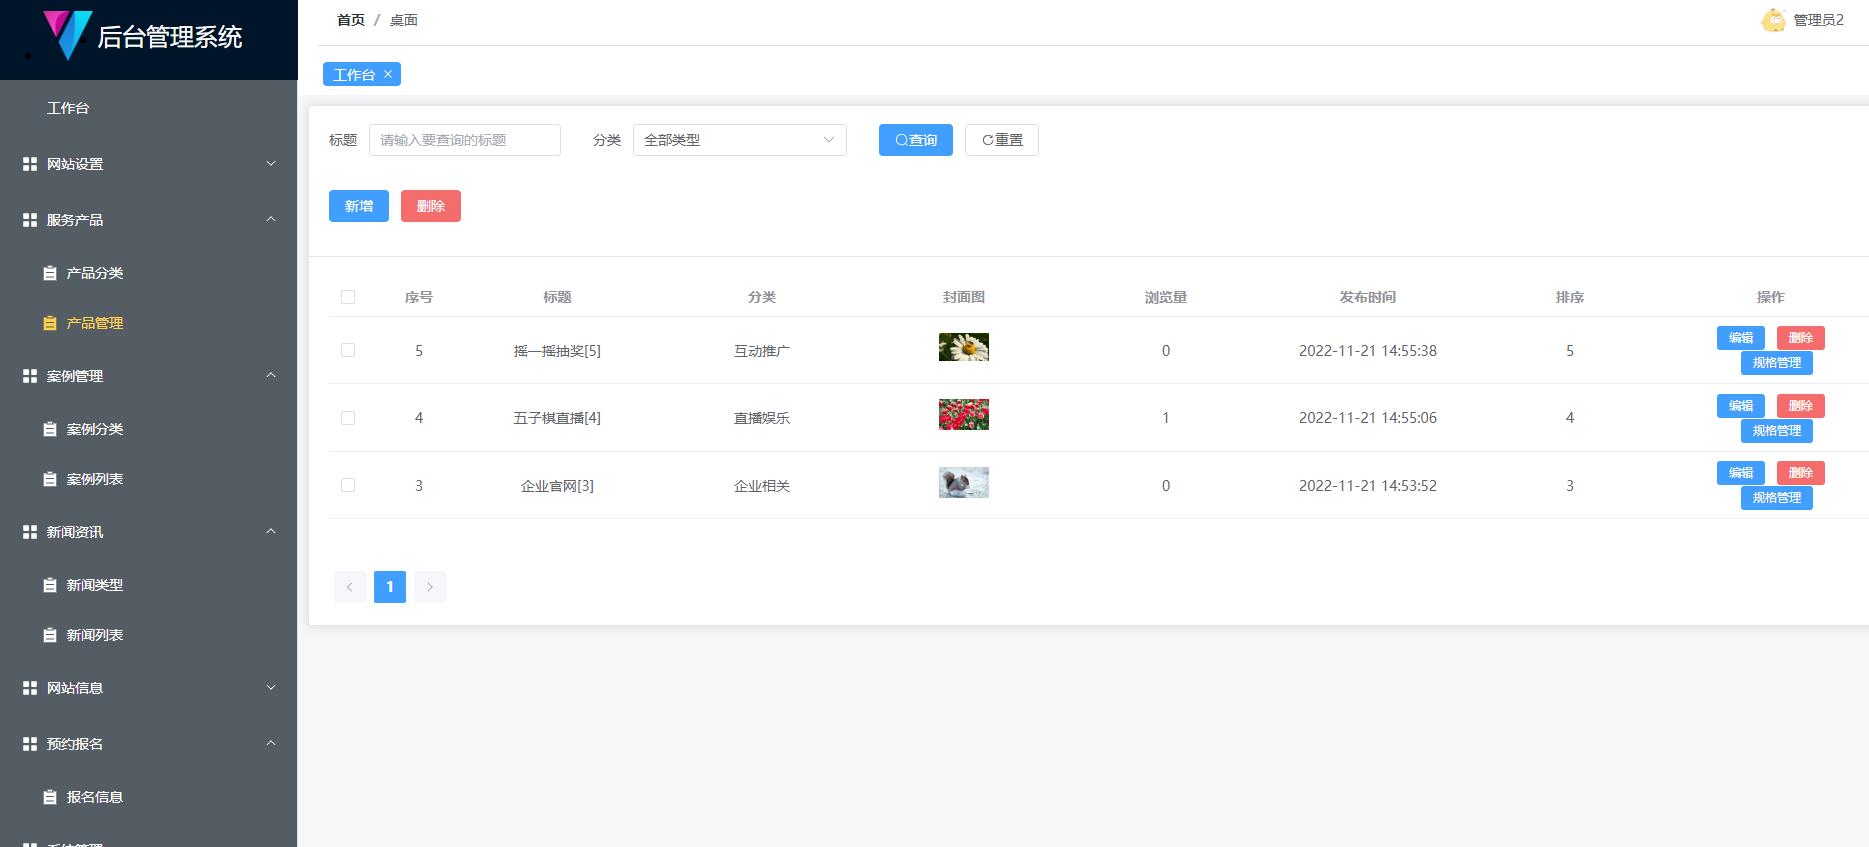Click the system logo icon
1869x847 pixels.
(67, 35)
